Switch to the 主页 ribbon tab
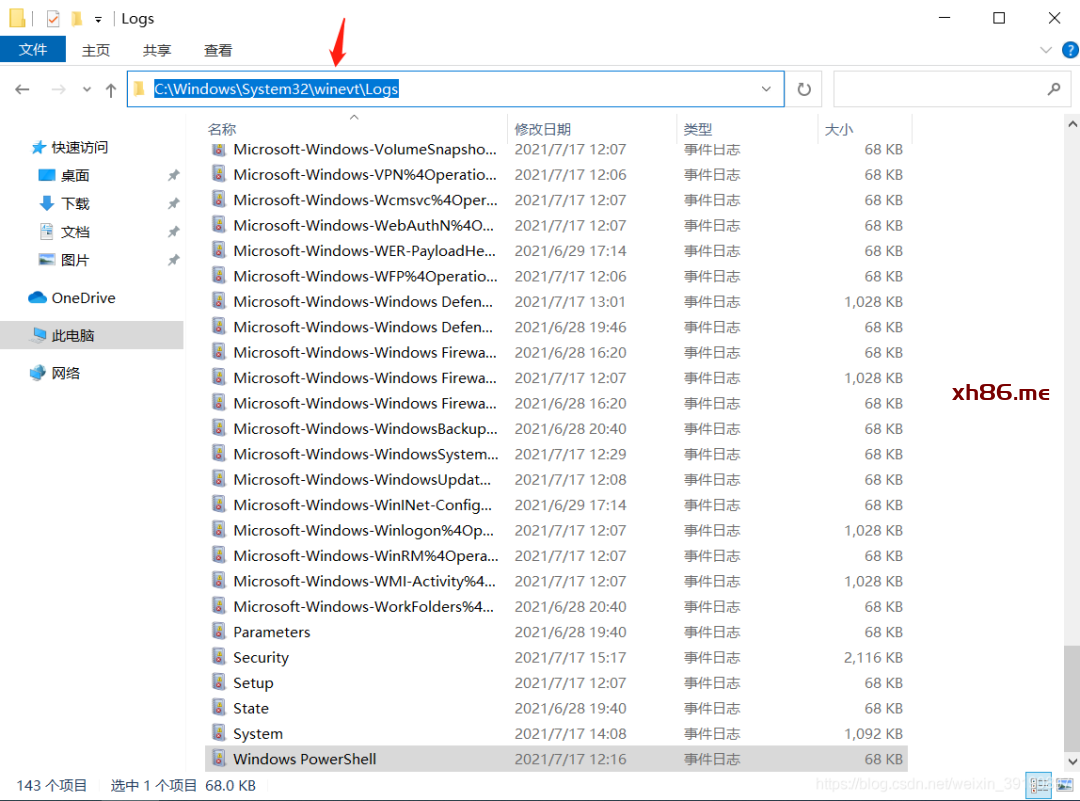The image size is (1080, 801). pos(96,50)
